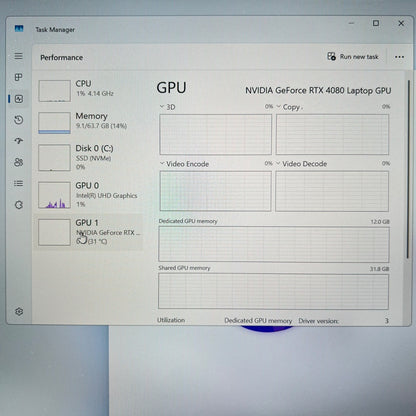416x416 pixels.
Task: Open the Details page icon
Action: pos(19,183)
